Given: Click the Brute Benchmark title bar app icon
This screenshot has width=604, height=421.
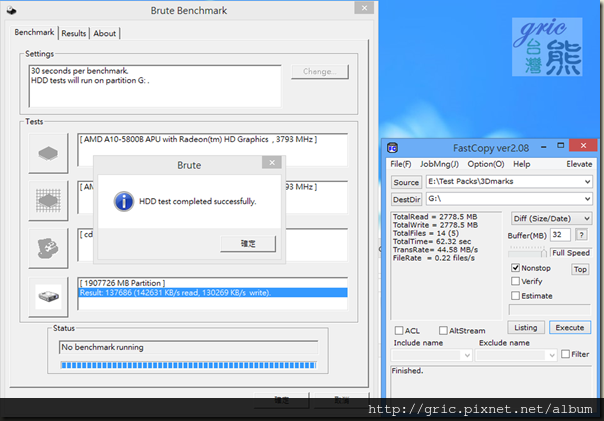Looking at the screenshot, I should [11, 10].
